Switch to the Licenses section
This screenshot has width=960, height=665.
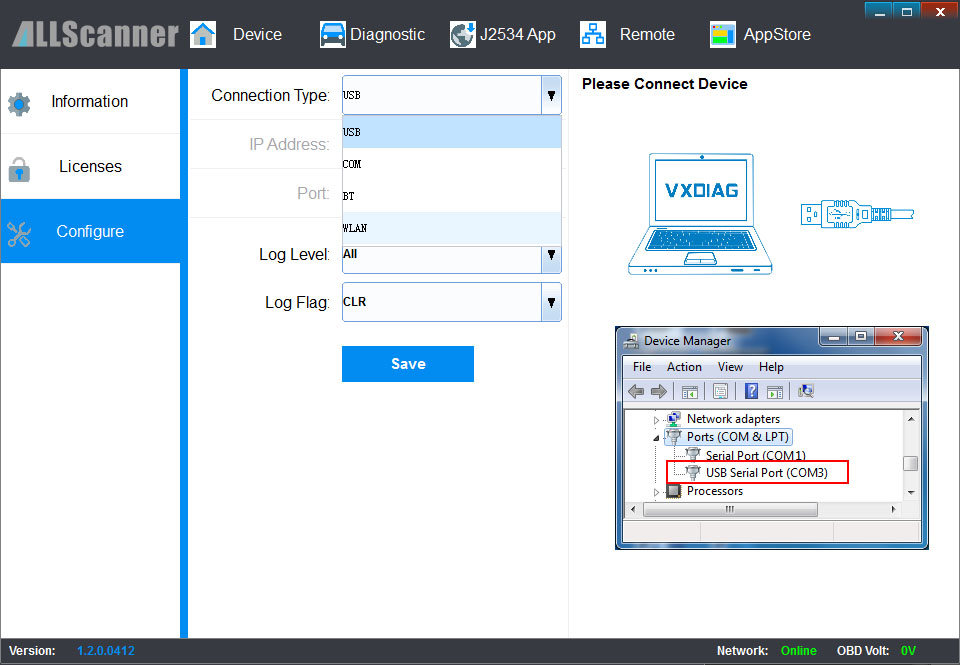[90, 167]
